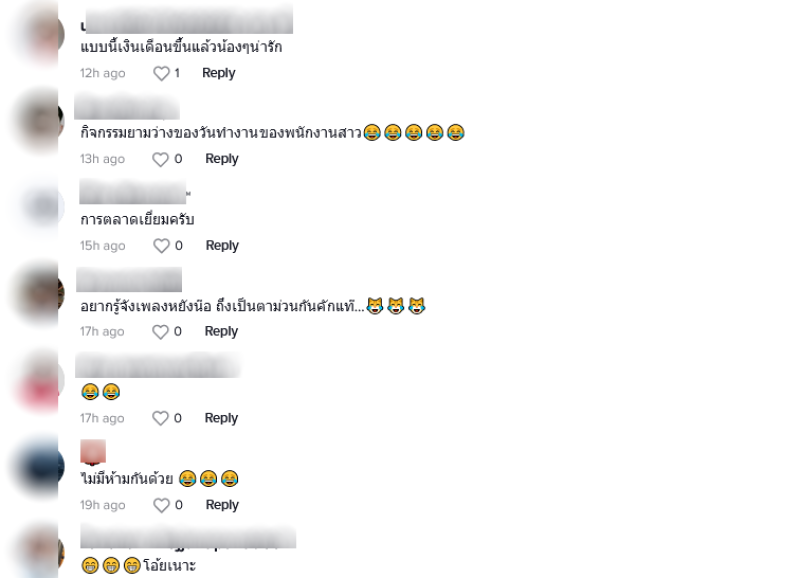Open avatar of the pink-shirt 17h ago commenter
This screenshot has height=578, width=800.
[40, 380]
